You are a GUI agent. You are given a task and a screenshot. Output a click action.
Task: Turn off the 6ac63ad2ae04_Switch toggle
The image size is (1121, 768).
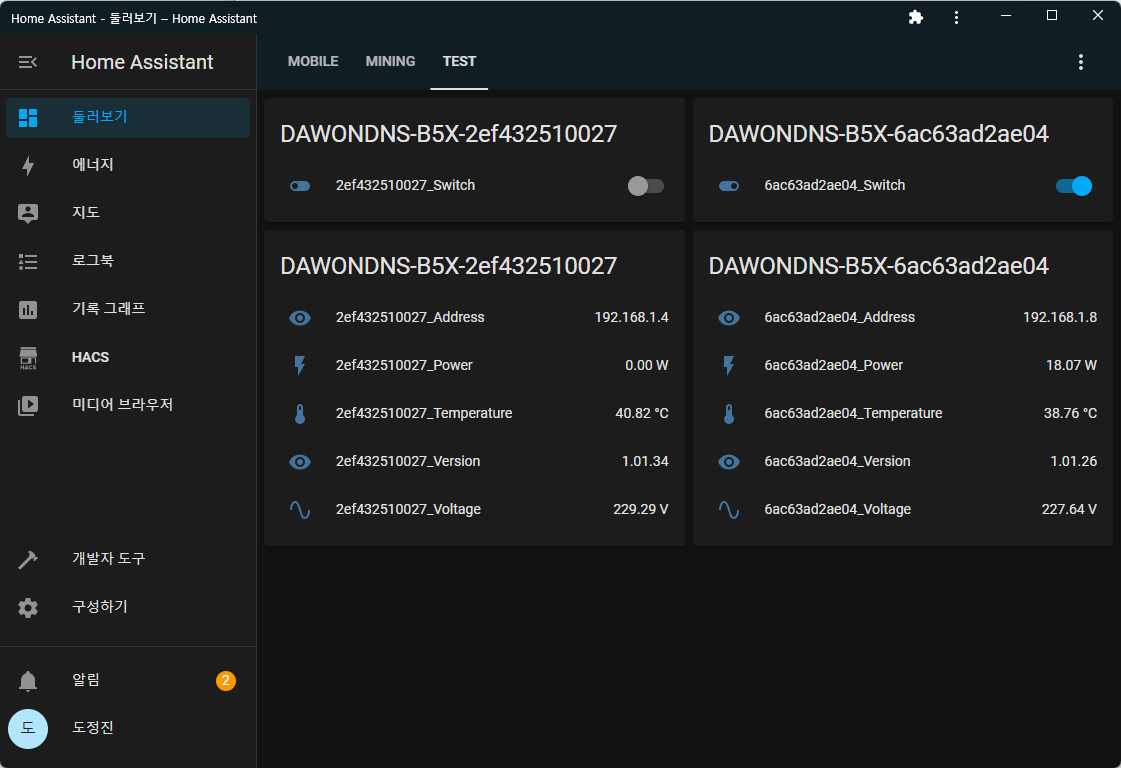coord(1074,186)
